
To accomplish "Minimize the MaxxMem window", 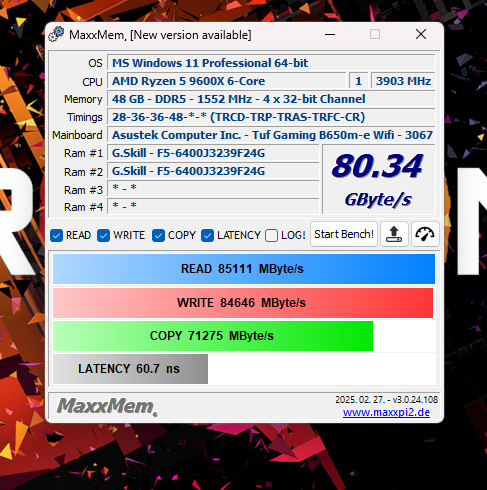I will coord(330,34).
